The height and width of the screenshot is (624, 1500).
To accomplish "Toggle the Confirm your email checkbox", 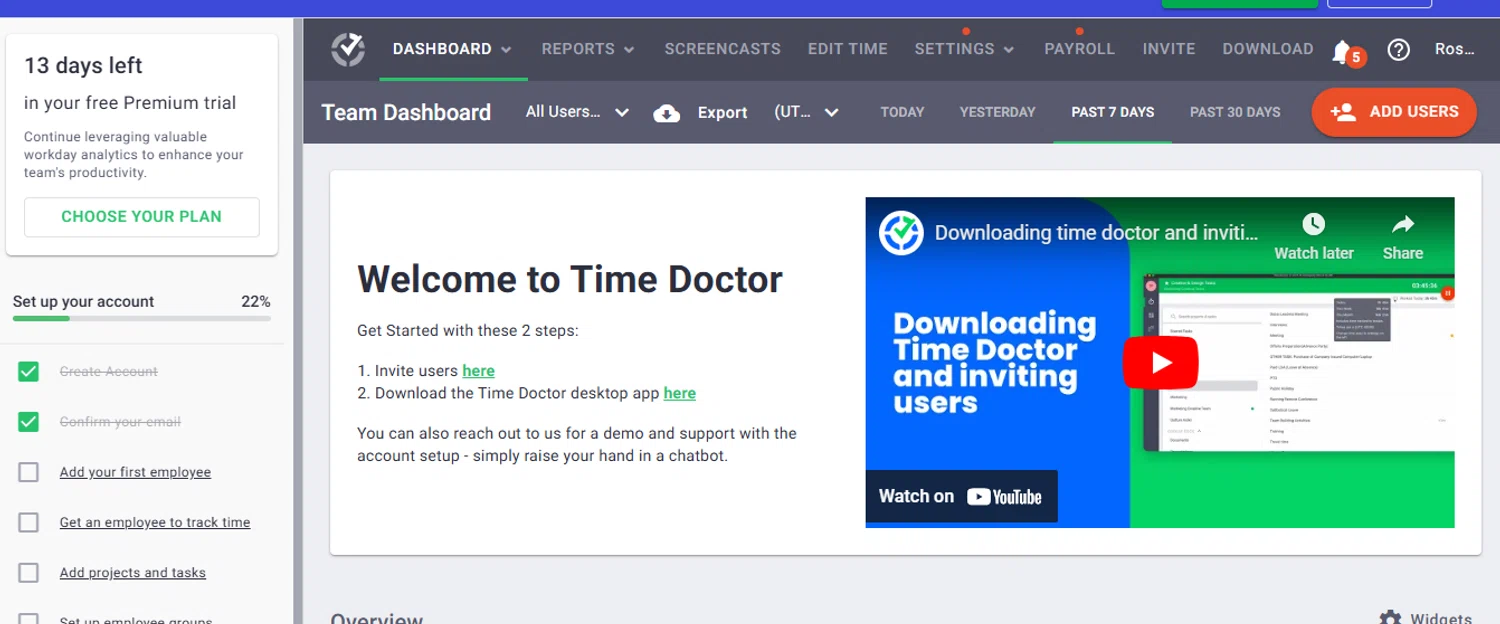I will tap(29, 422).
